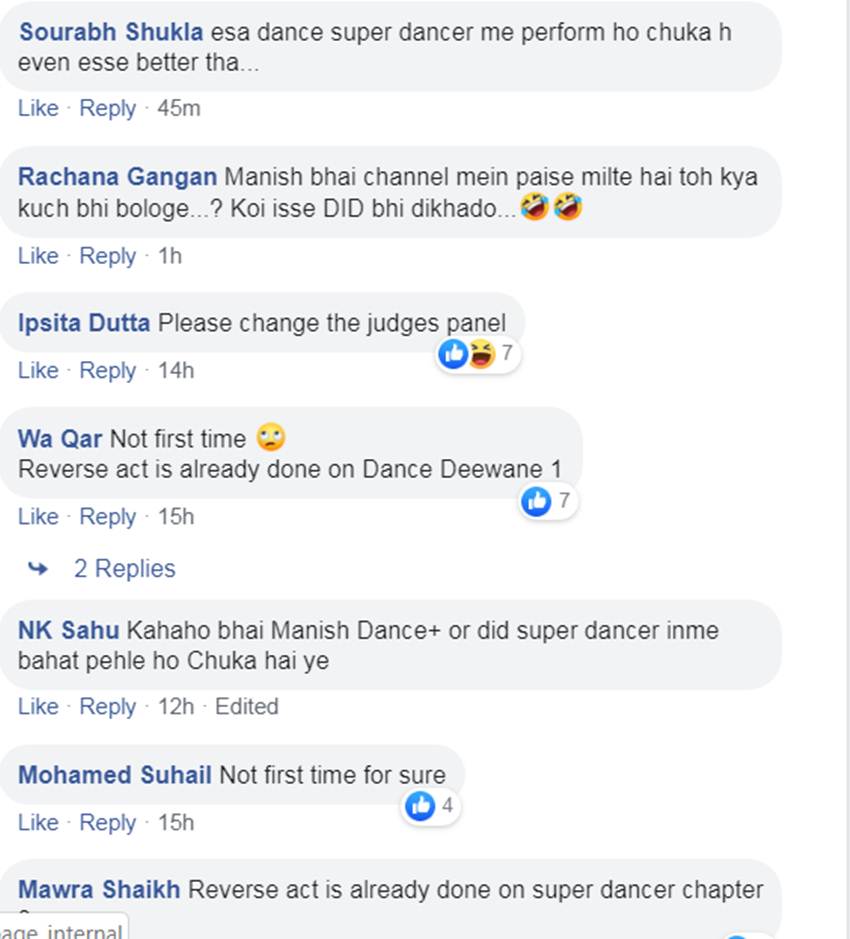Screen dimensions: 850x939
Task: Click reply arrow icon beside 2 Replies
Action: point(38,568)
